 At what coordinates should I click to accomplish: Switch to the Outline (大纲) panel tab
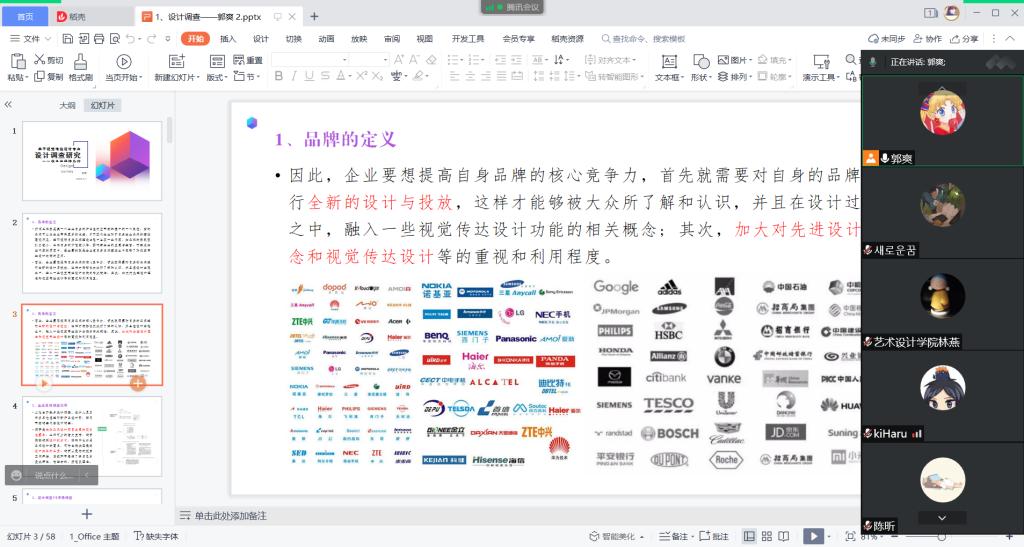(67, 105)
